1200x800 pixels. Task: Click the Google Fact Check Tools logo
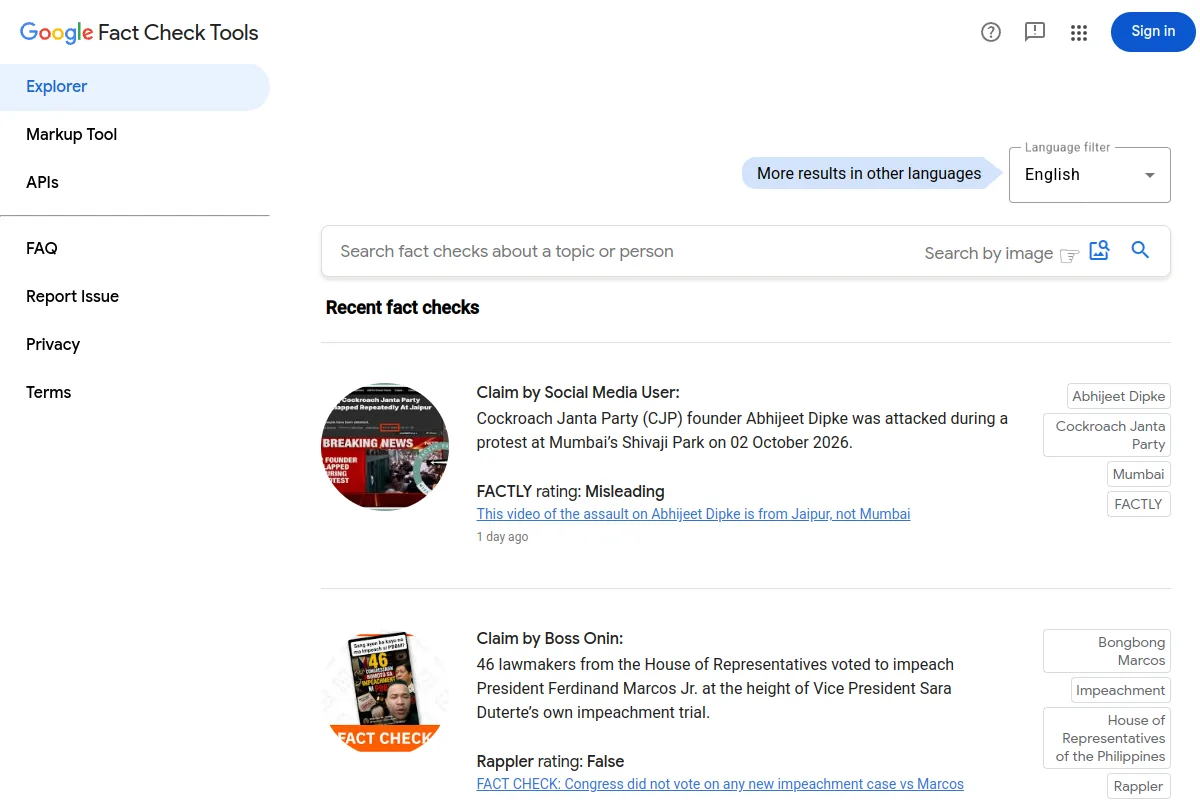pos(139,32)
